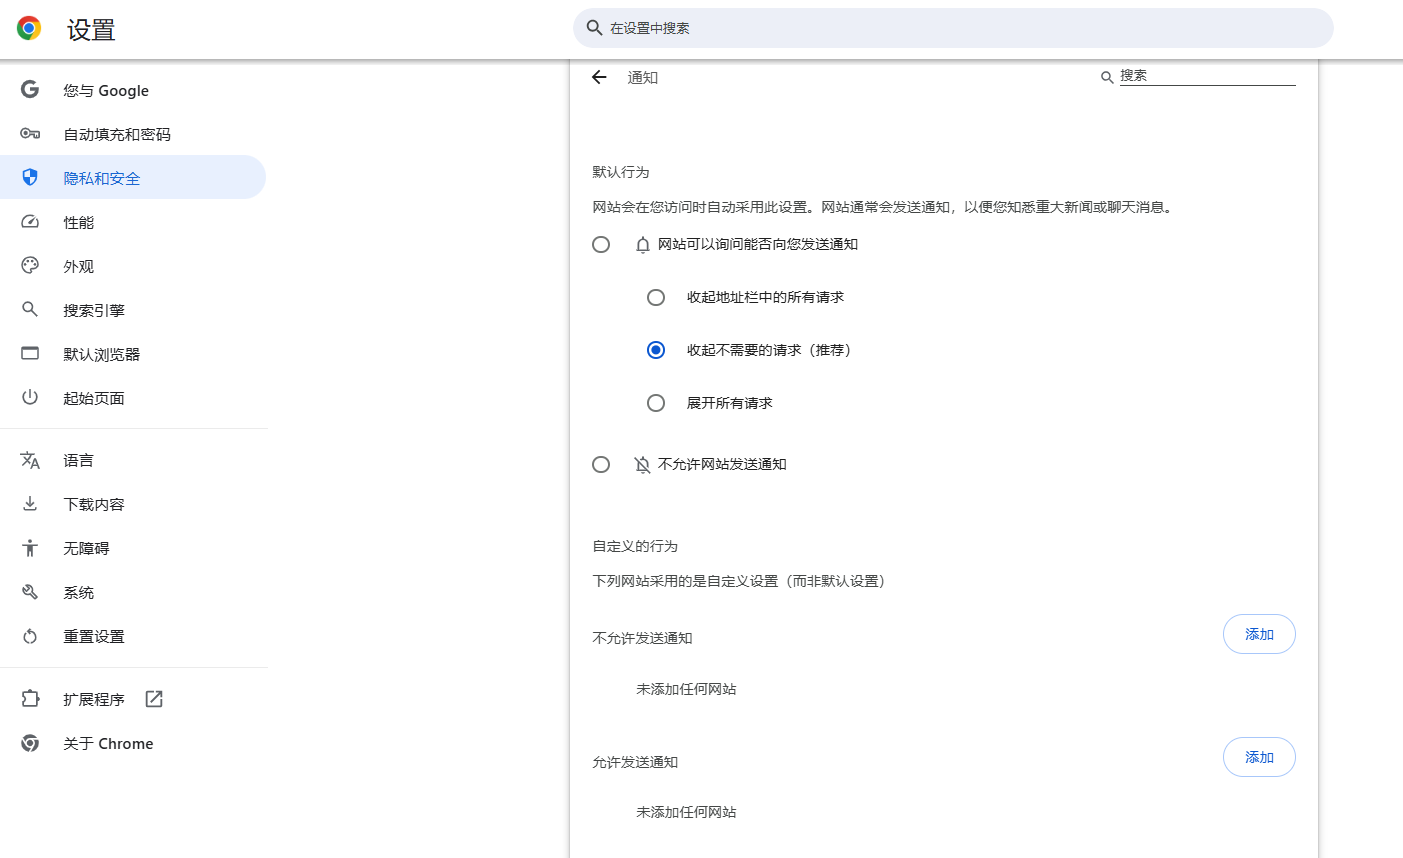Select radio 不允许网站发送通知

point(601,464)
